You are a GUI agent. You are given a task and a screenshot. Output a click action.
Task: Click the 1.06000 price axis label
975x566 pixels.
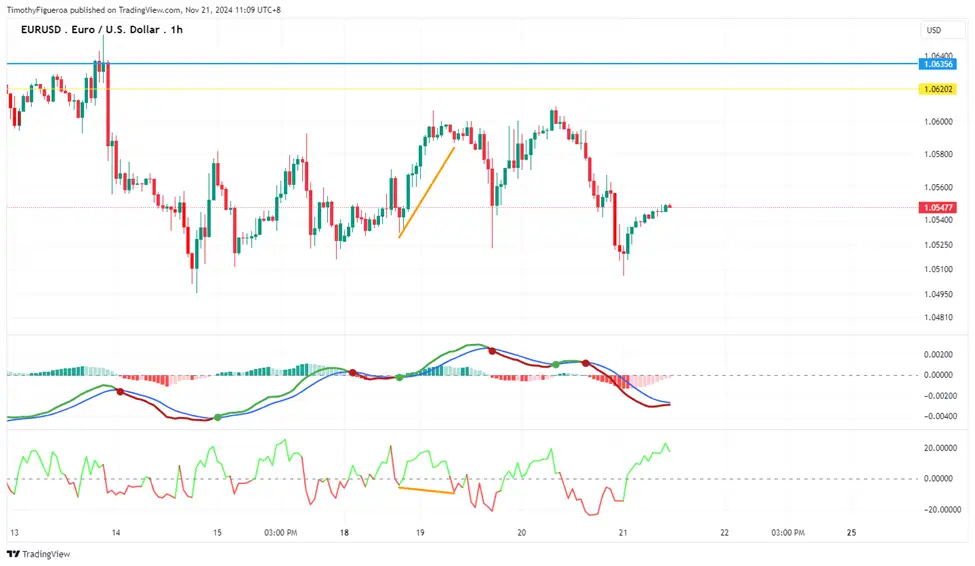point(938,122)
